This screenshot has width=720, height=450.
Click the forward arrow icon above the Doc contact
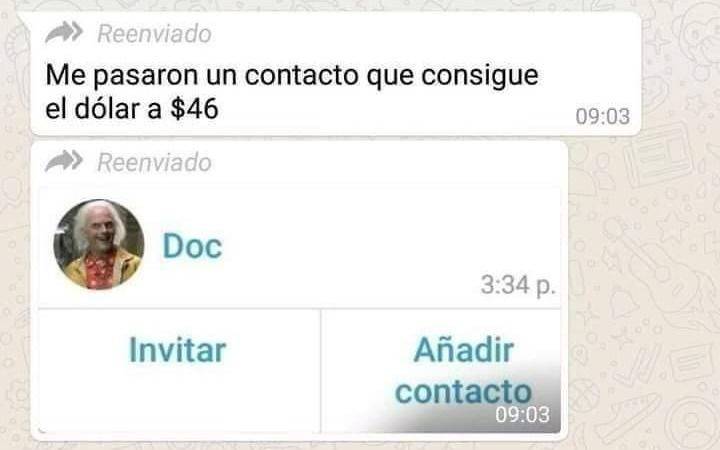pos(64,161)
